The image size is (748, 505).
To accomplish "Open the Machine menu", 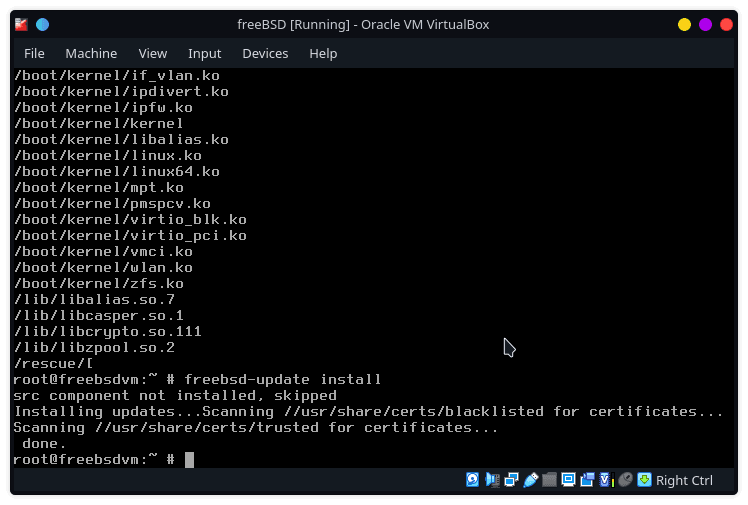I will (91, 53).
